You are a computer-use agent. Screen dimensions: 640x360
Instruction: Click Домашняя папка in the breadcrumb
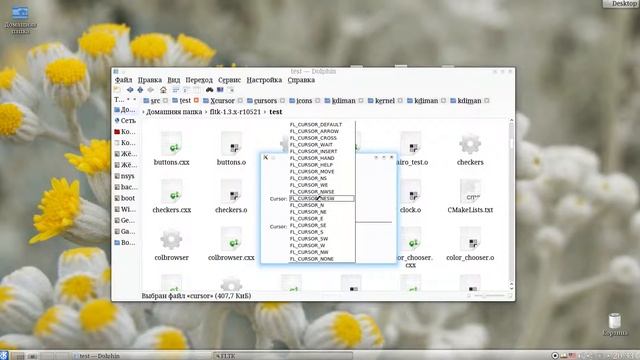pos(174,112)
